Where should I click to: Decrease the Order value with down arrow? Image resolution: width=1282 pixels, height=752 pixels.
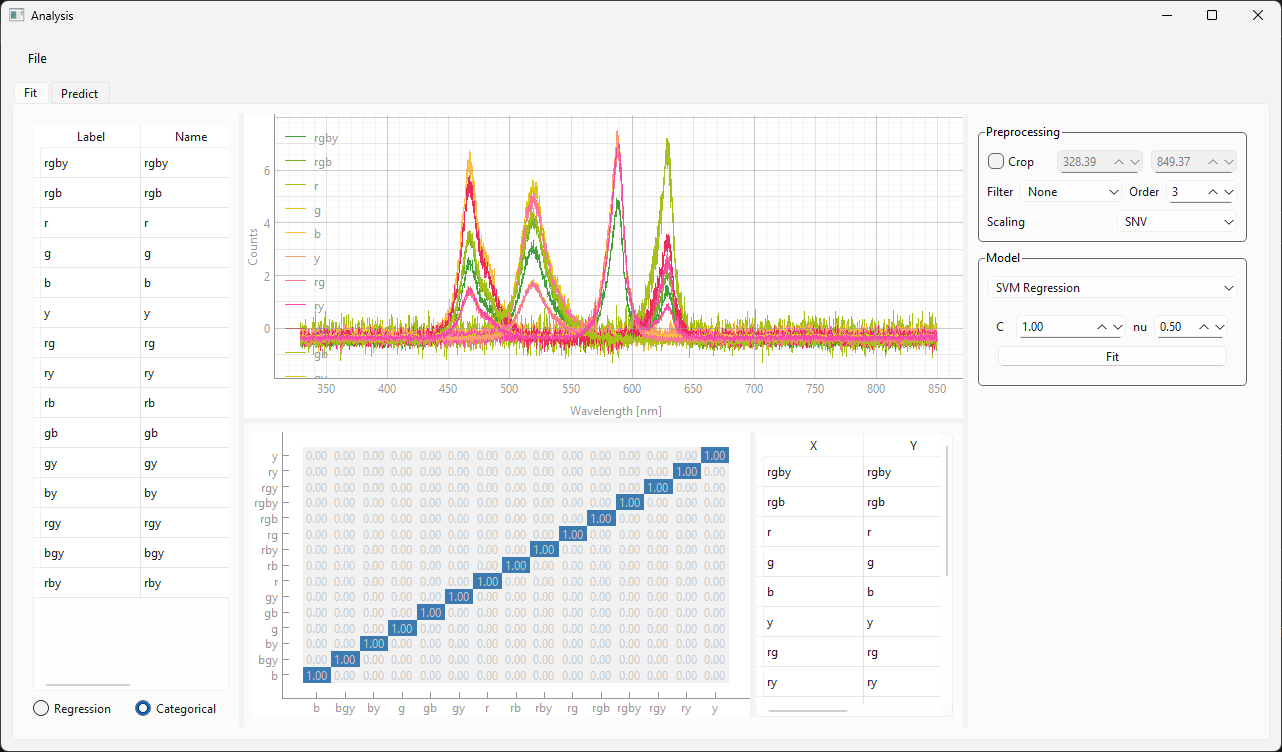click(1229, 192)
